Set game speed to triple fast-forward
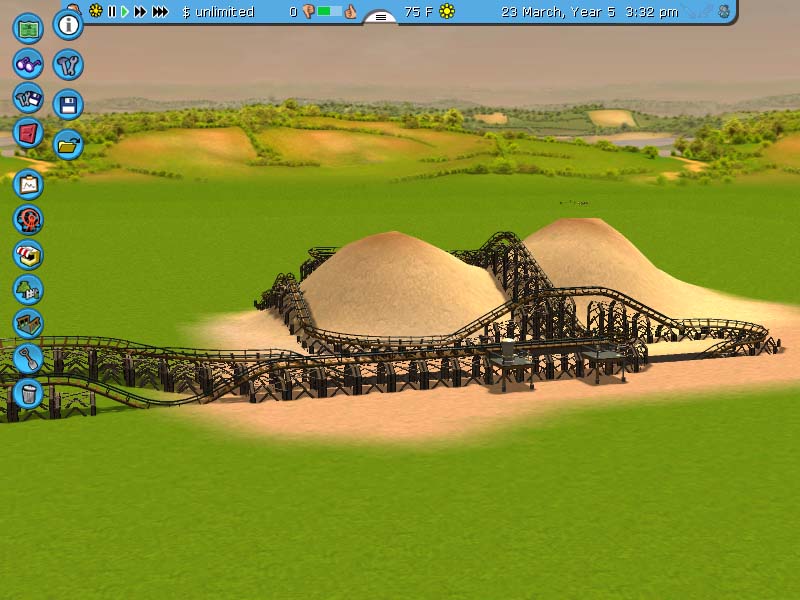 (x=160, y=11)
